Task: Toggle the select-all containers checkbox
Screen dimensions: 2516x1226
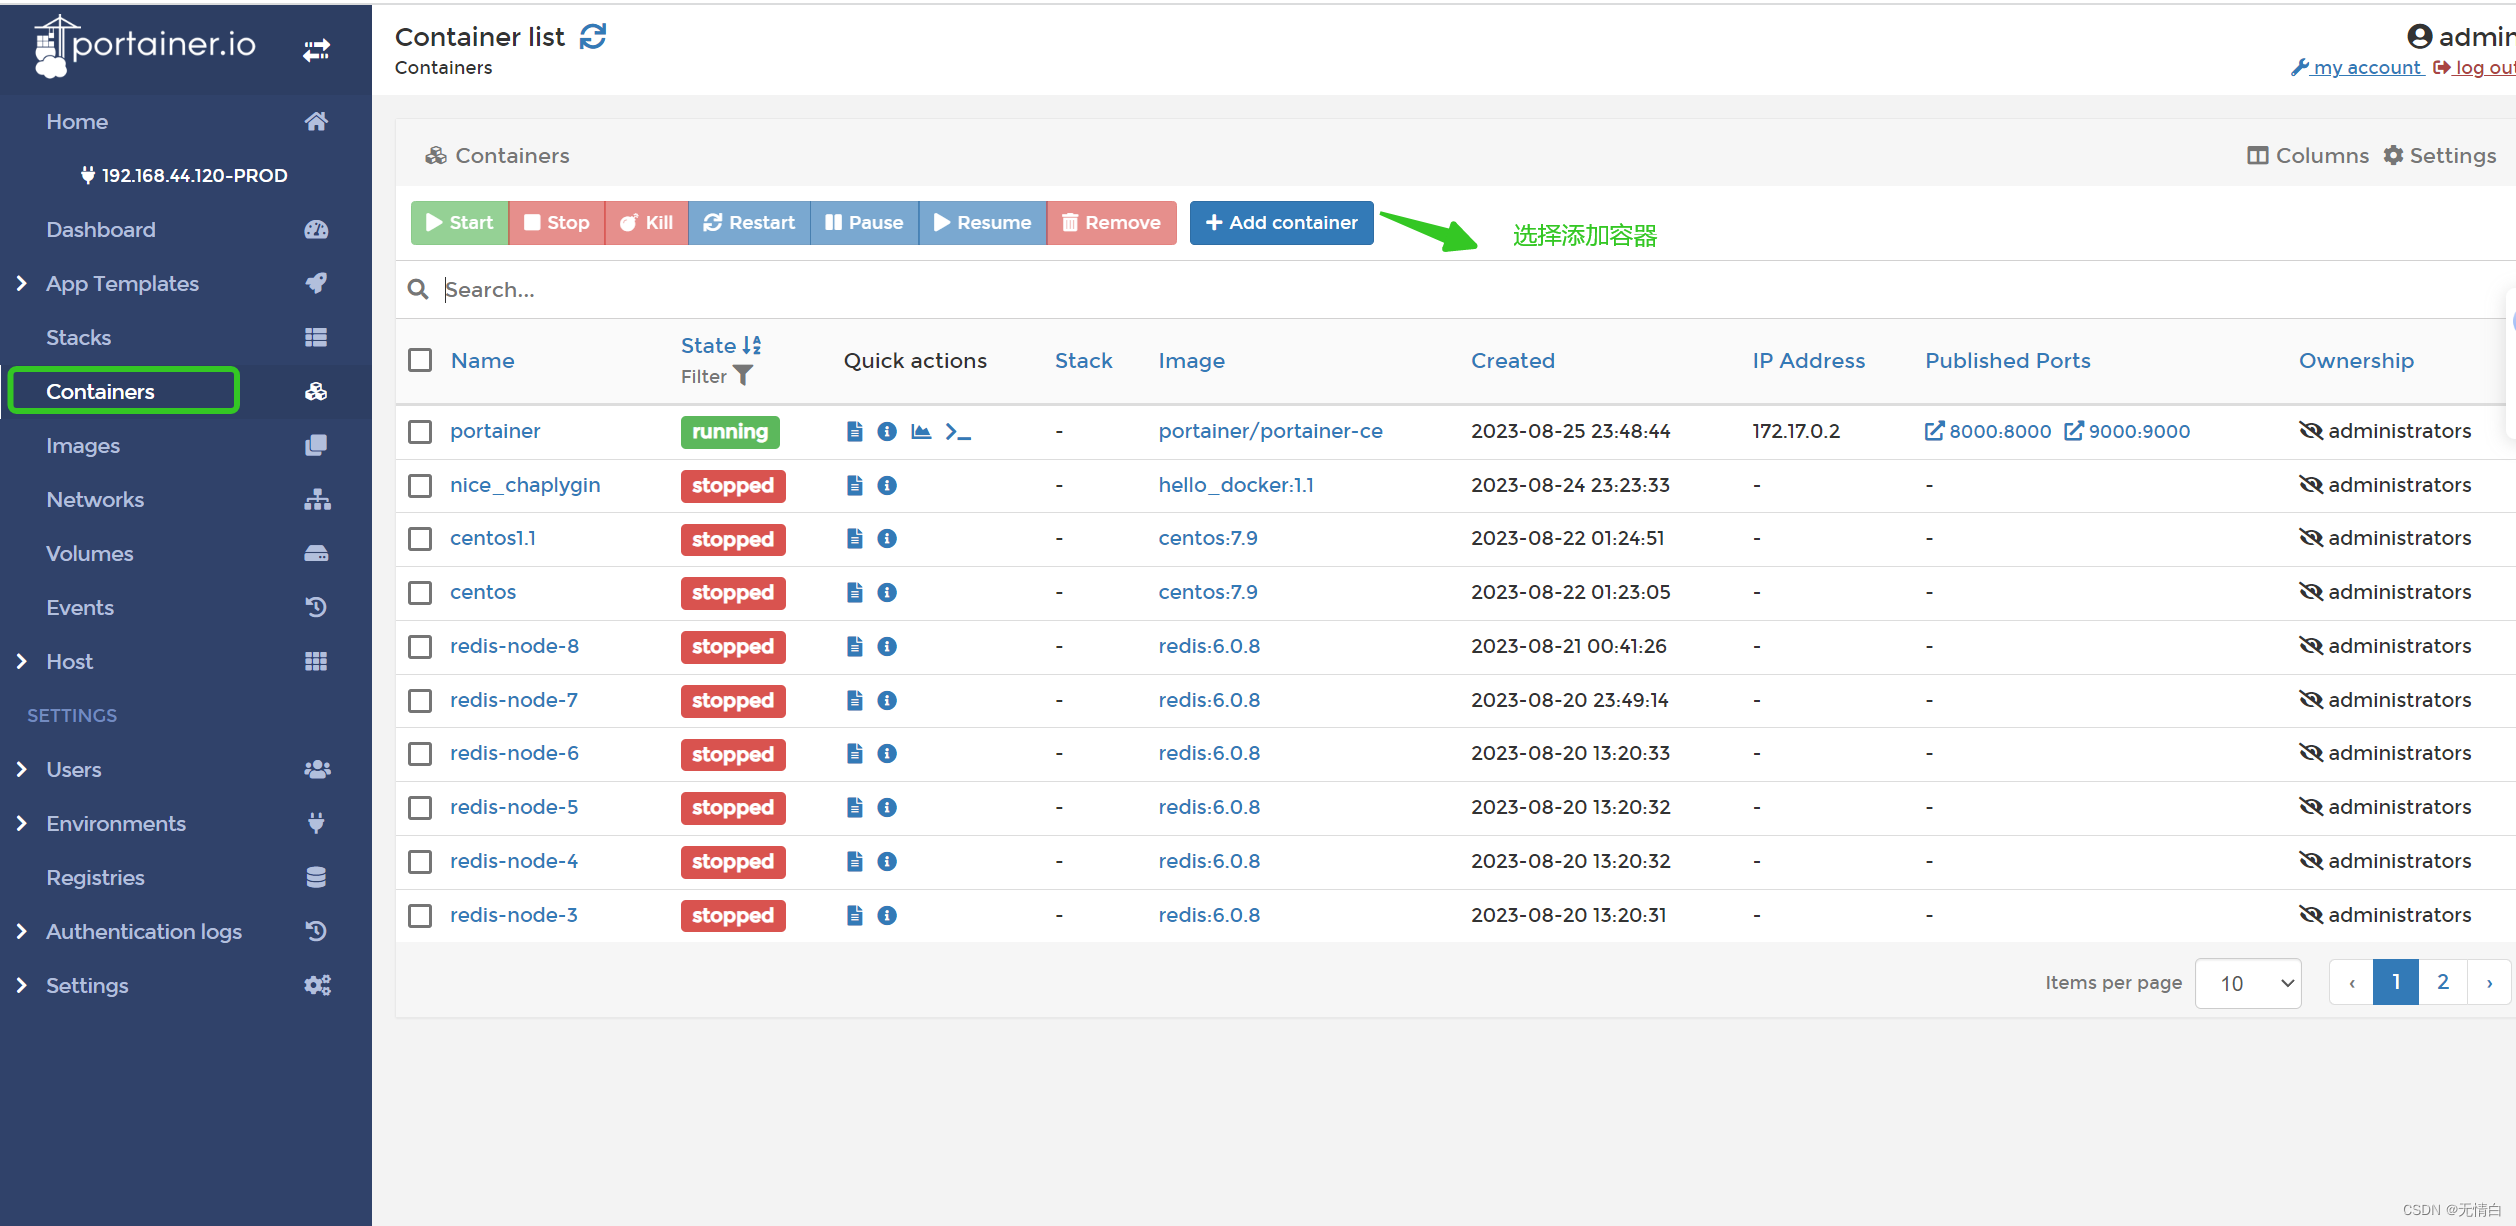Action: [x=420, y=360]
